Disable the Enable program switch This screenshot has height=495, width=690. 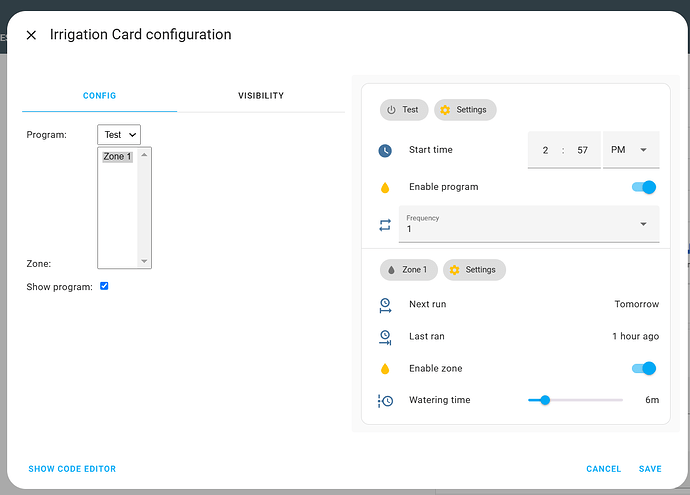coord(644,187)
